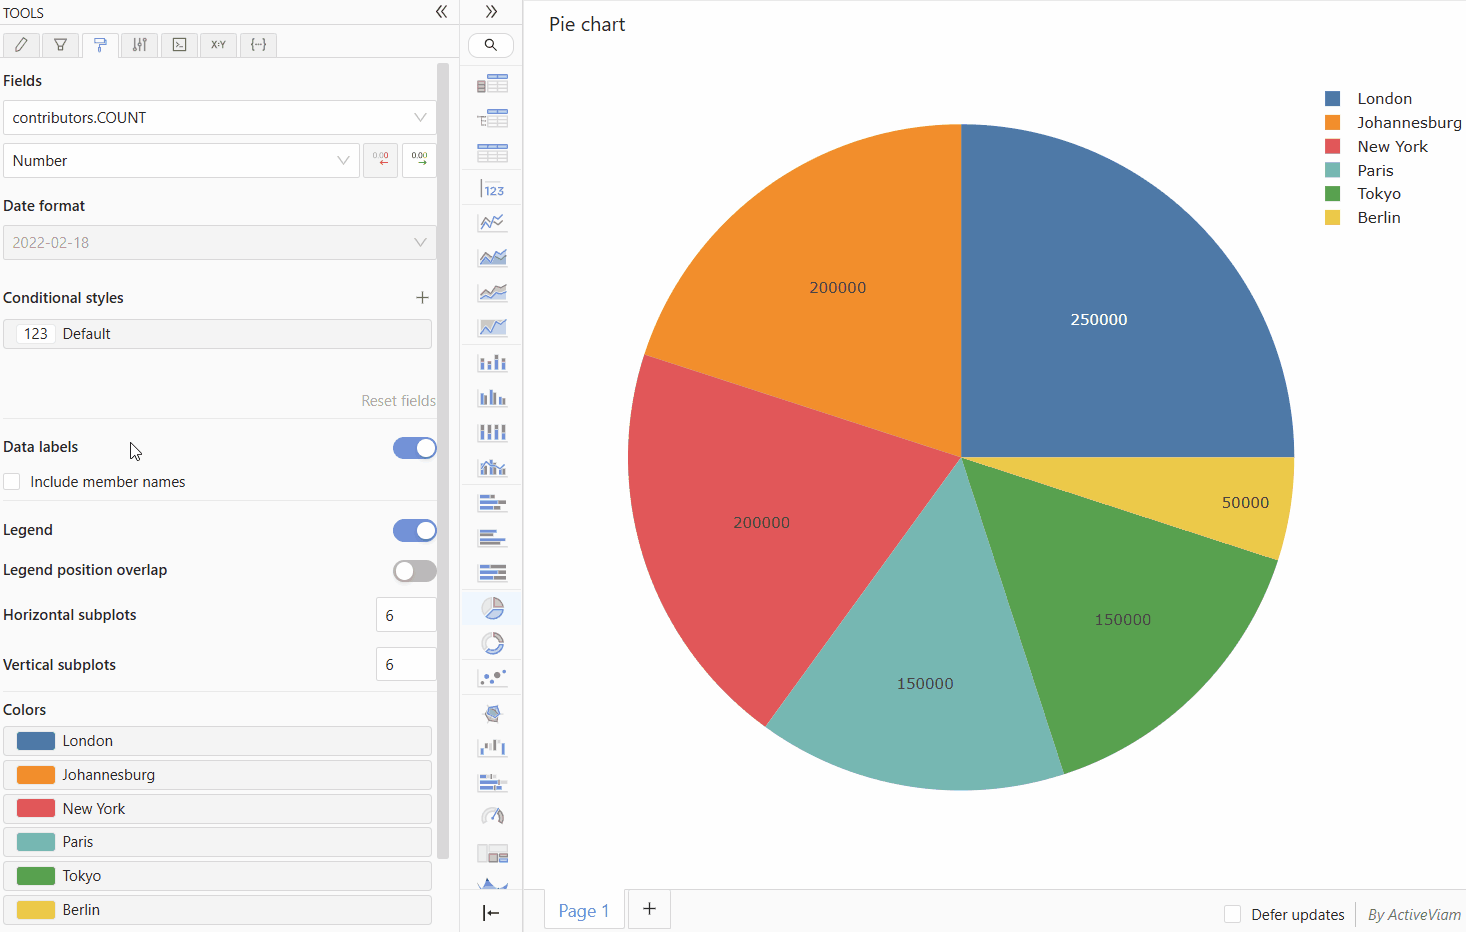Image resolution: width=1466 pixels, height=932 pixels.
Task: Click the Vertical subplots input field
Action: pos(406,663)
